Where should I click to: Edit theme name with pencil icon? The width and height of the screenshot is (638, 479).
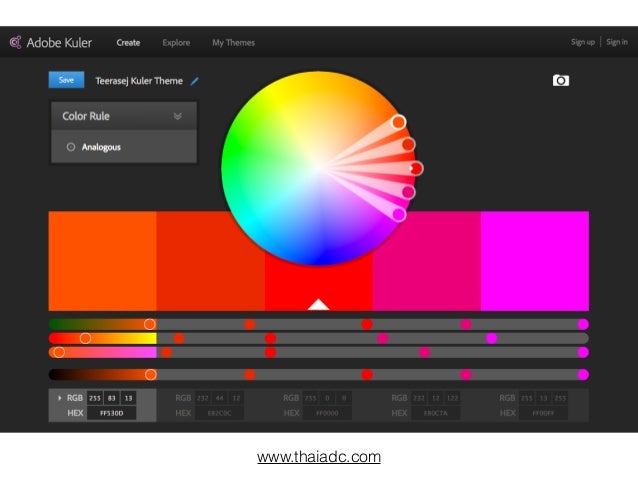tap(194, 81)
